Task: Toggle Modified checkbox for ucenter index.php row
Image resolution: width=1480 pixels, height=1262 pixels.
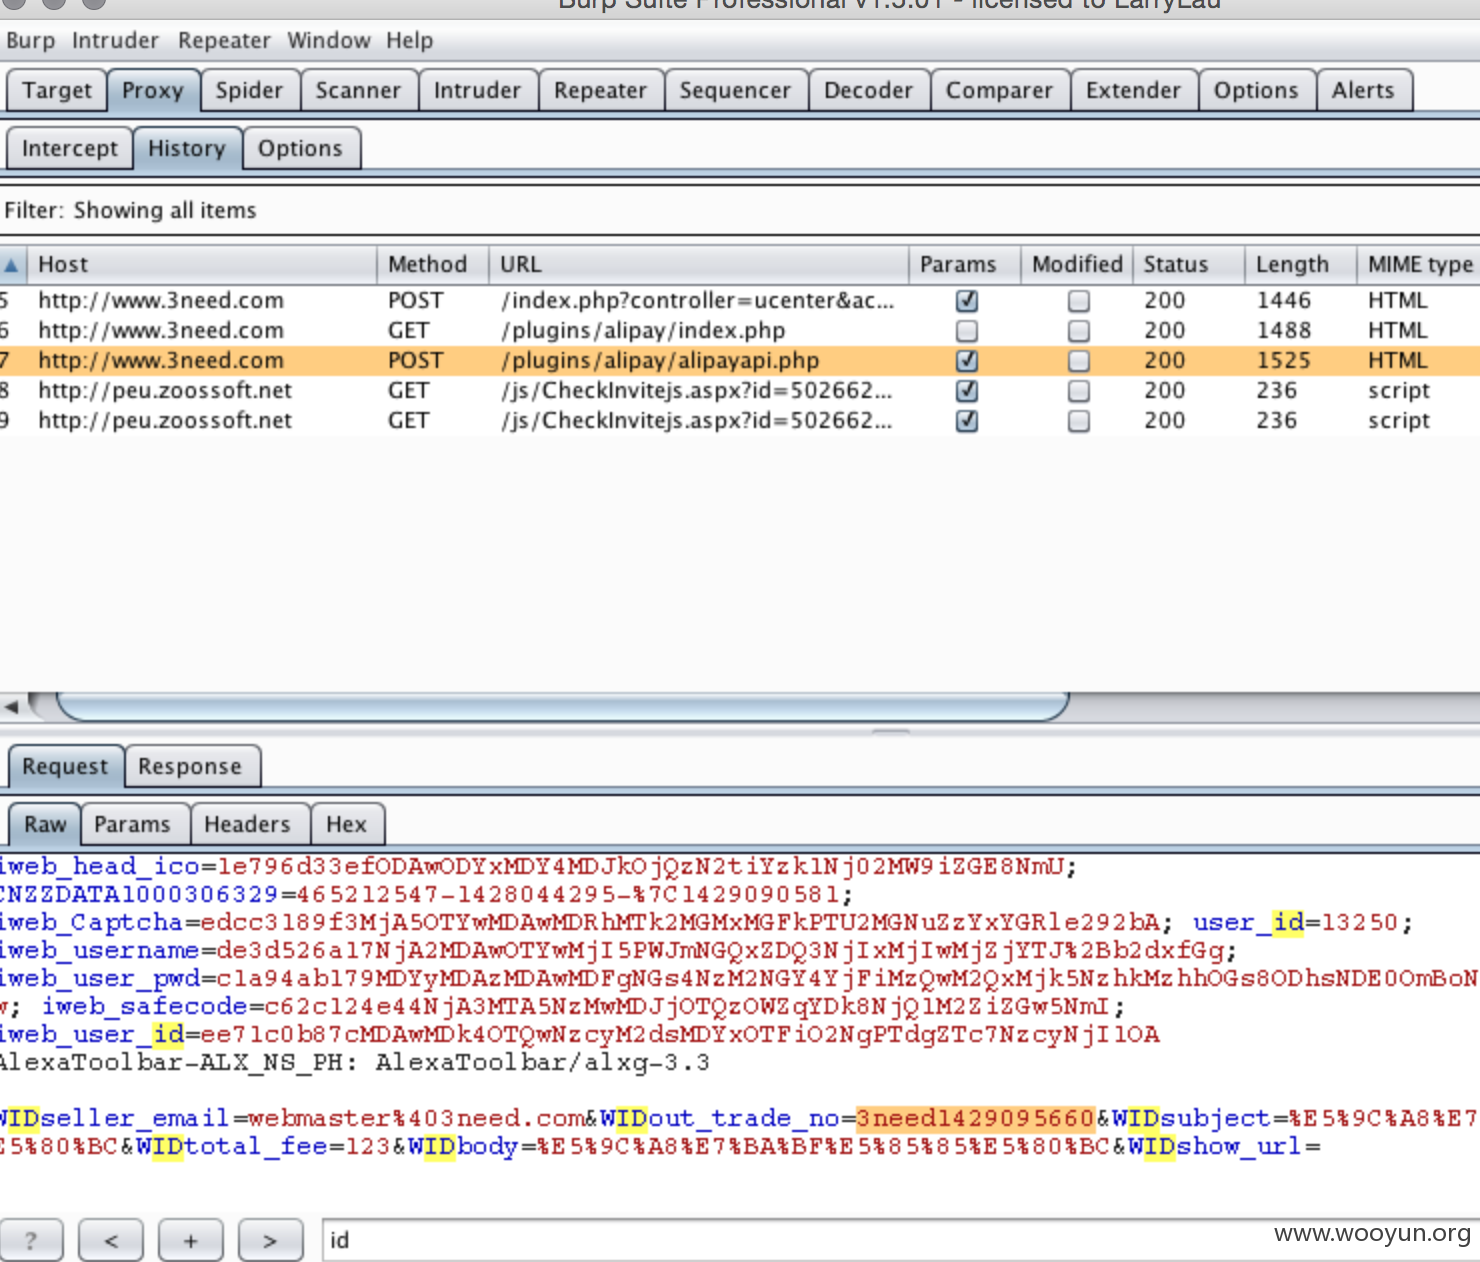Action: pos(1078,301)
